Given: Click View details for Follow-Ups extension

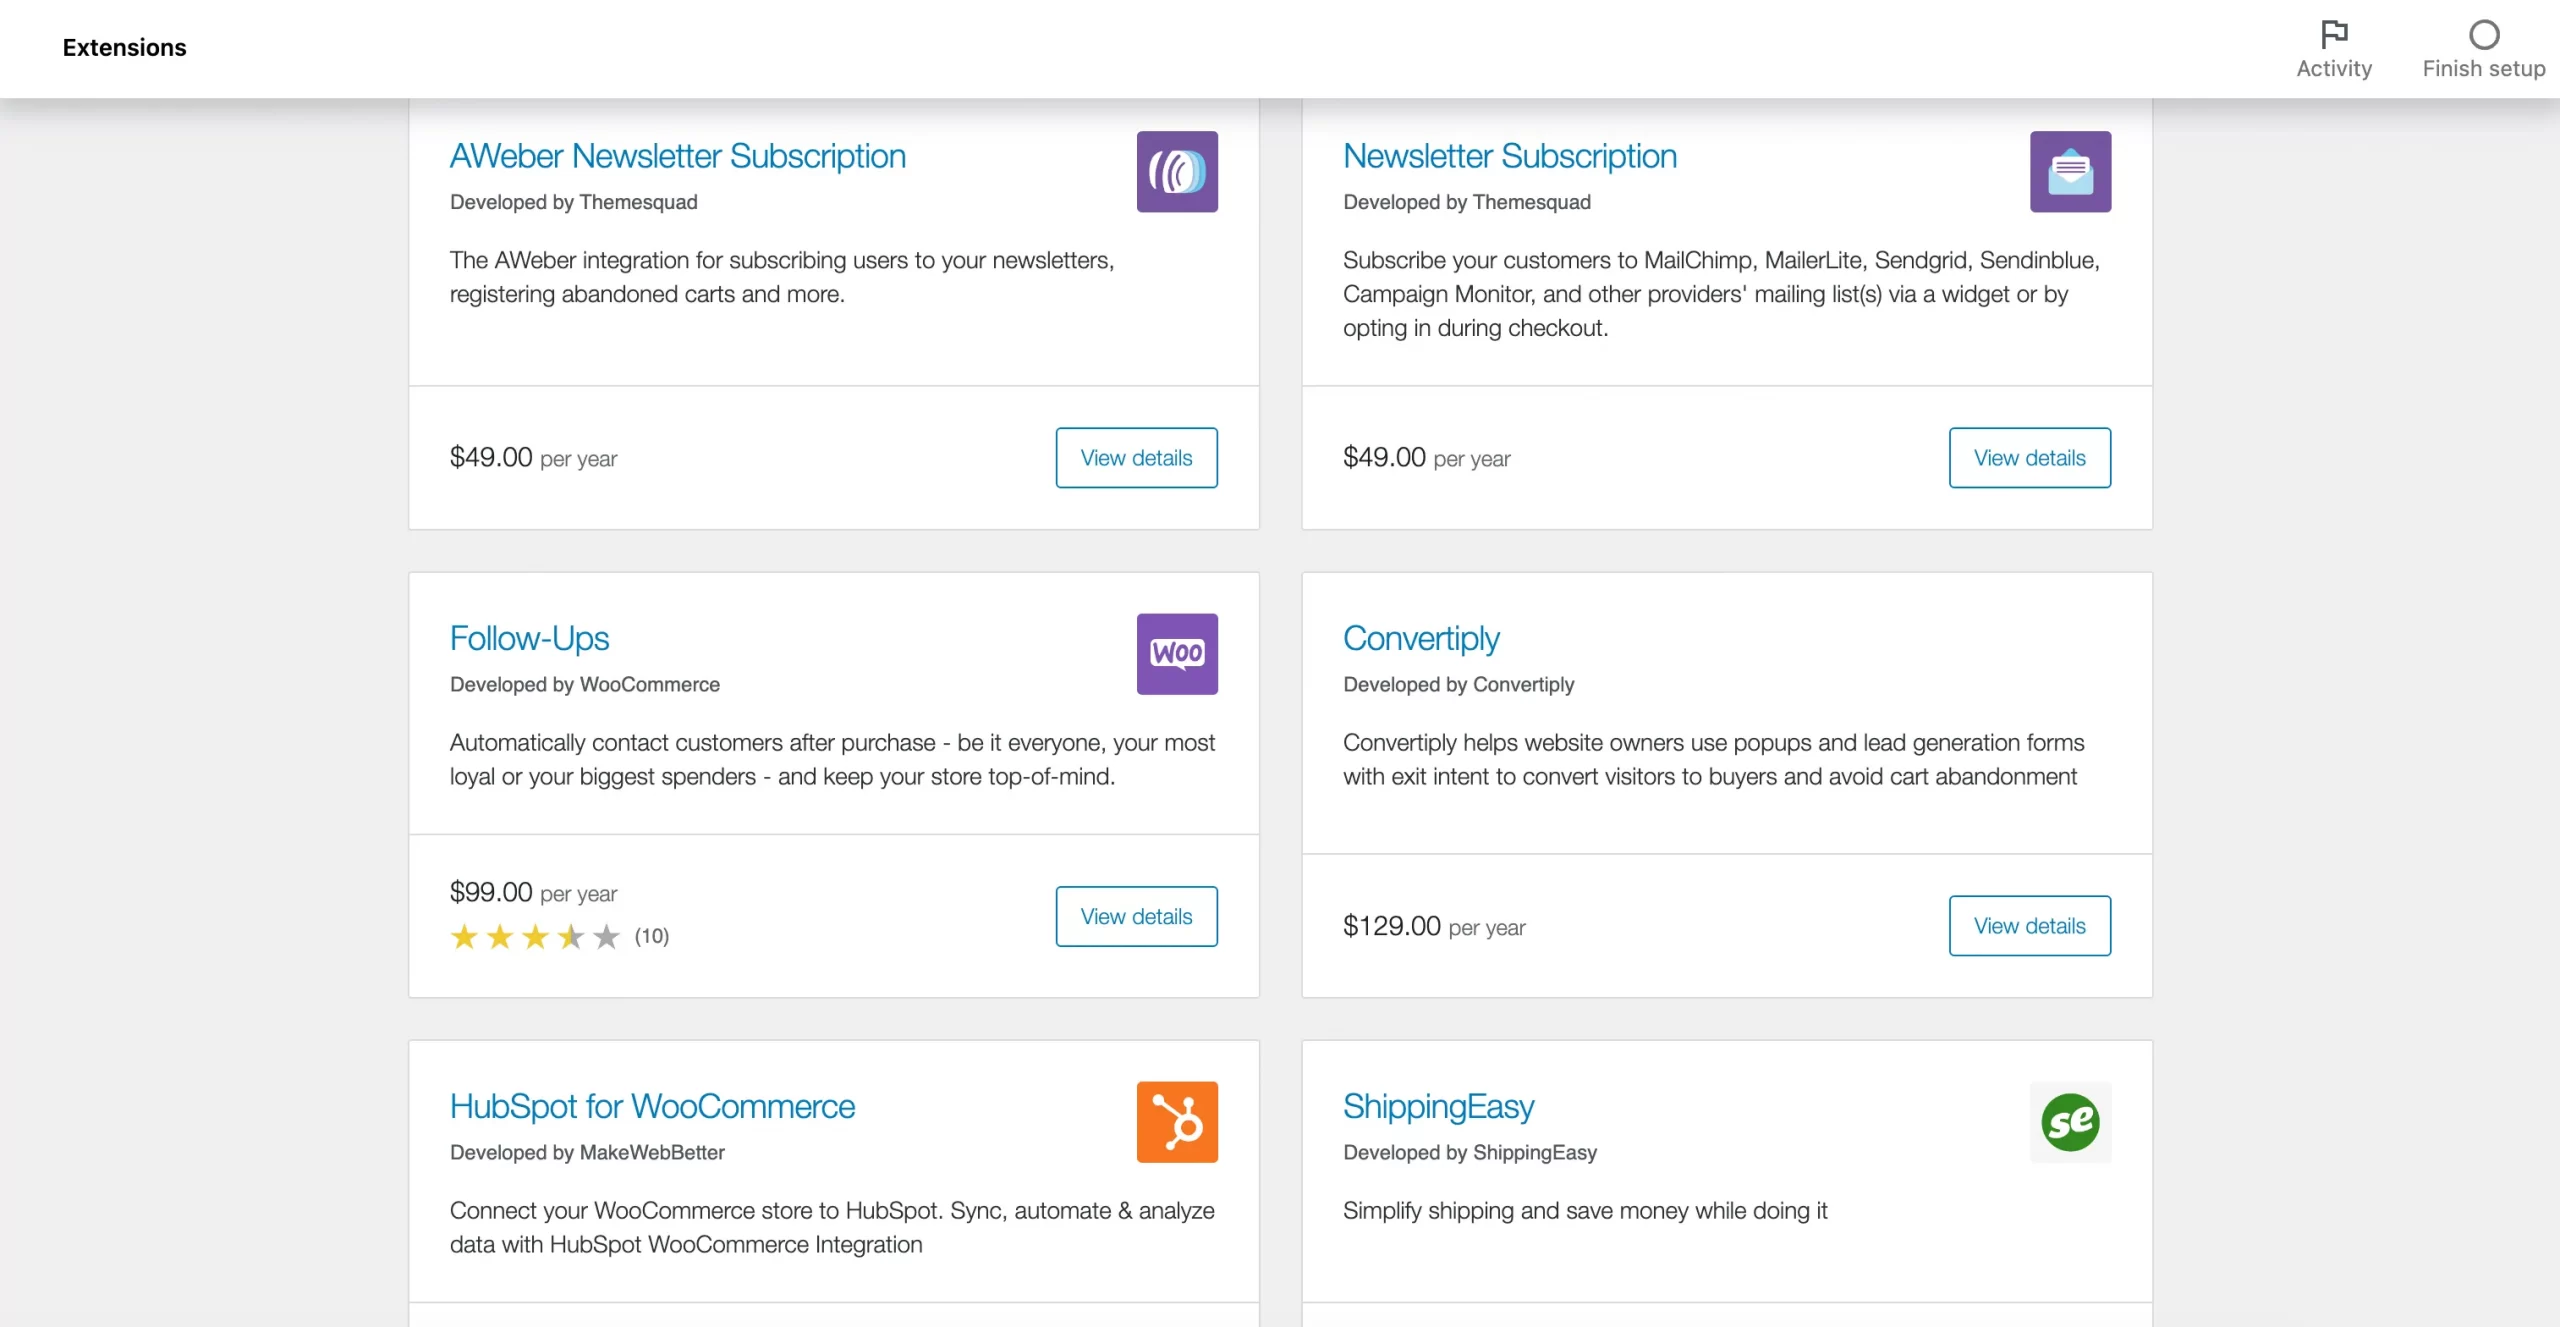Looking at the screenshot, I should [x=1135, y=916].
